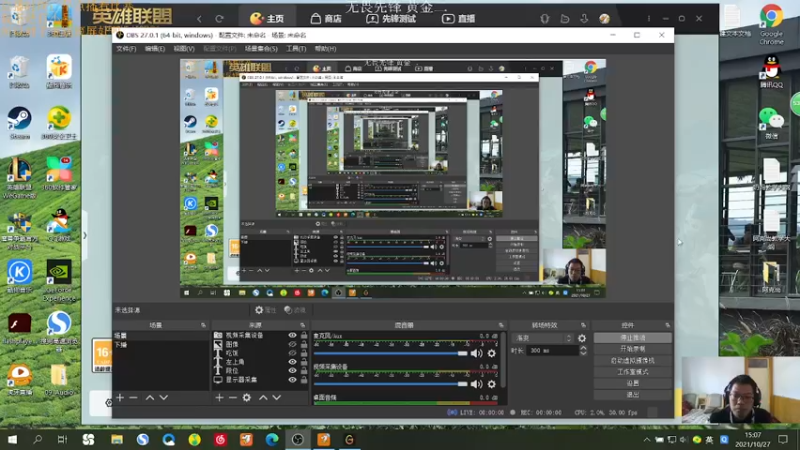Image resolution: width=800 pixels, height=450 pixels.
Task: Pop out the 控件 dock panel
Action: [x=667, y=325]
